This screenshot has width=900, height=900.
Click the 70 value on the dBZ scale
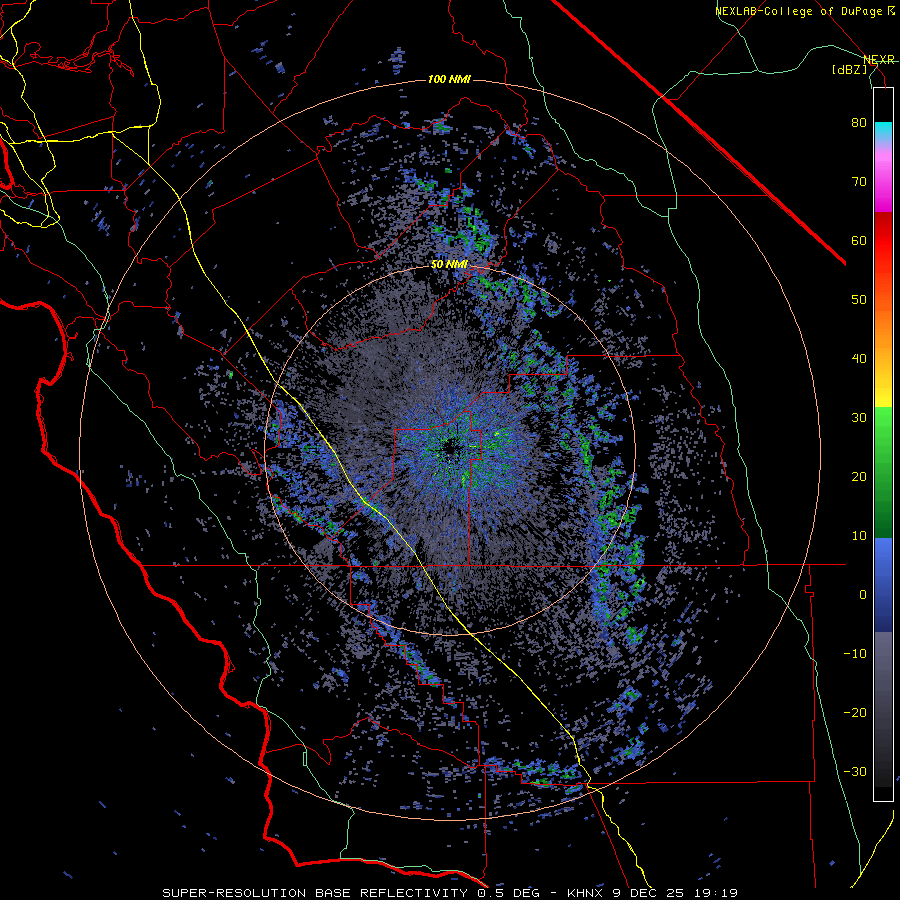pos(859,182)
